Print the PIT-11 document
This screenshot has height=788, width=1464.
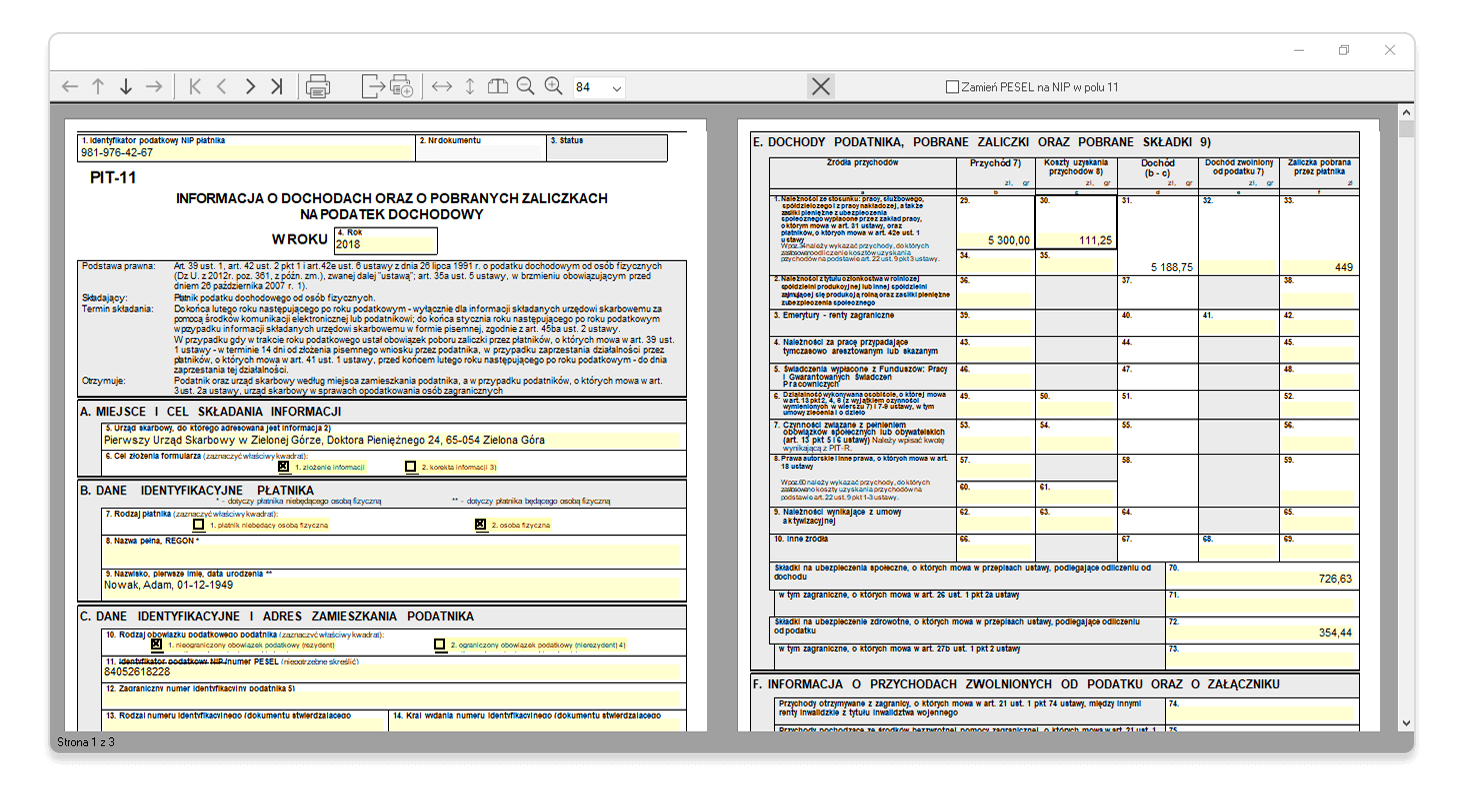318,87
